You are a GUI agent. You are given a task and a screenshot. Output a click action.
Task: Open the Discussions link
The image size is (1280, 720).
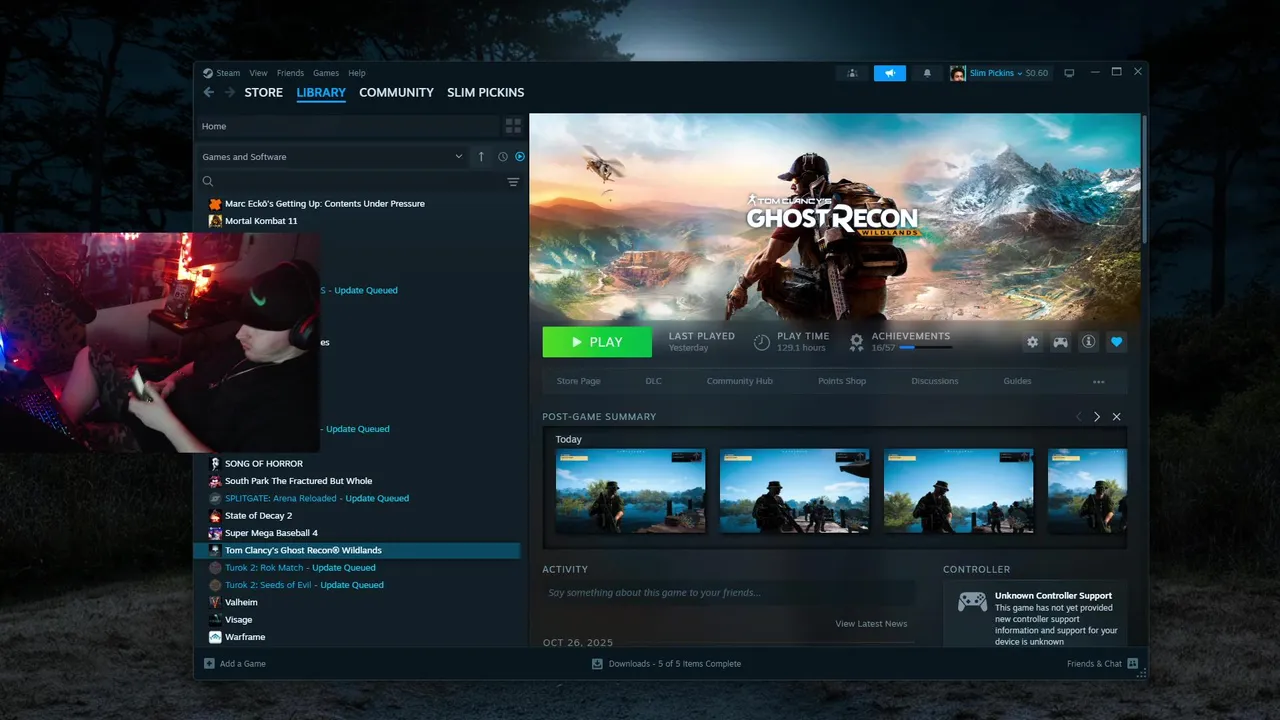click(x=935, y=381)
